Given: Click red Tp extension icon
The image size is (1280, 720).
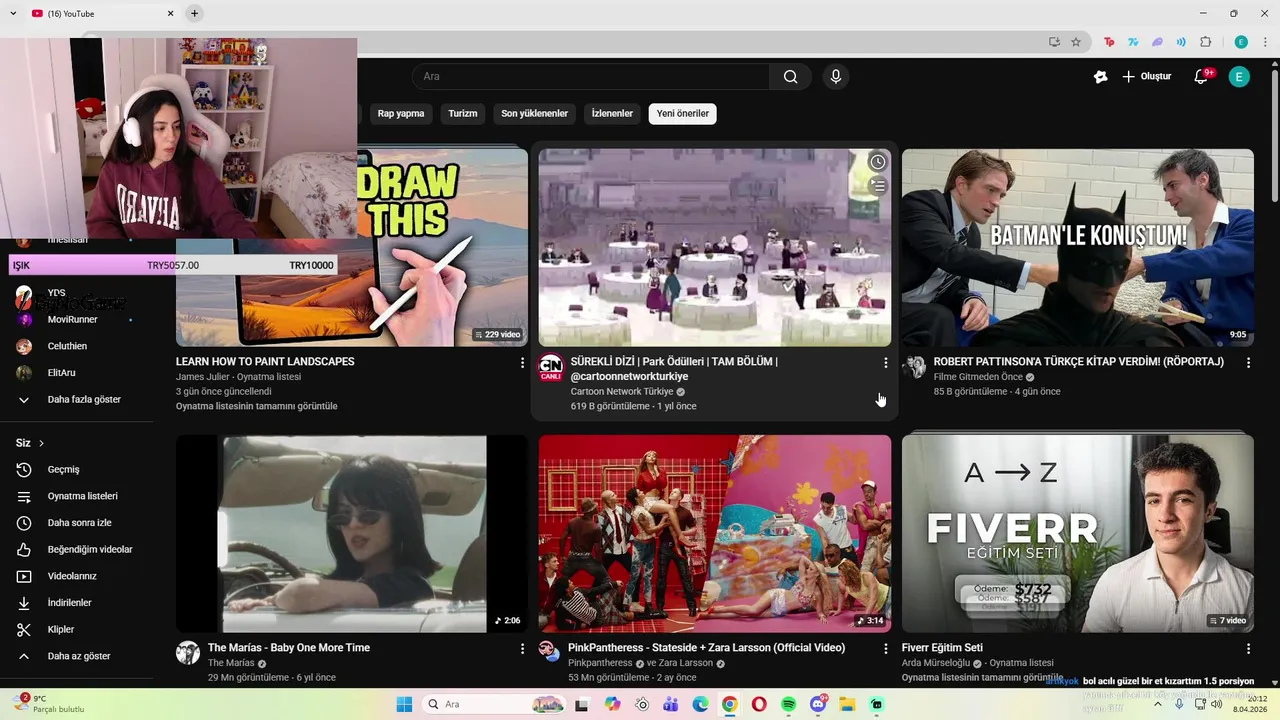Looking at the screenshot, I should coord(1109,42).
